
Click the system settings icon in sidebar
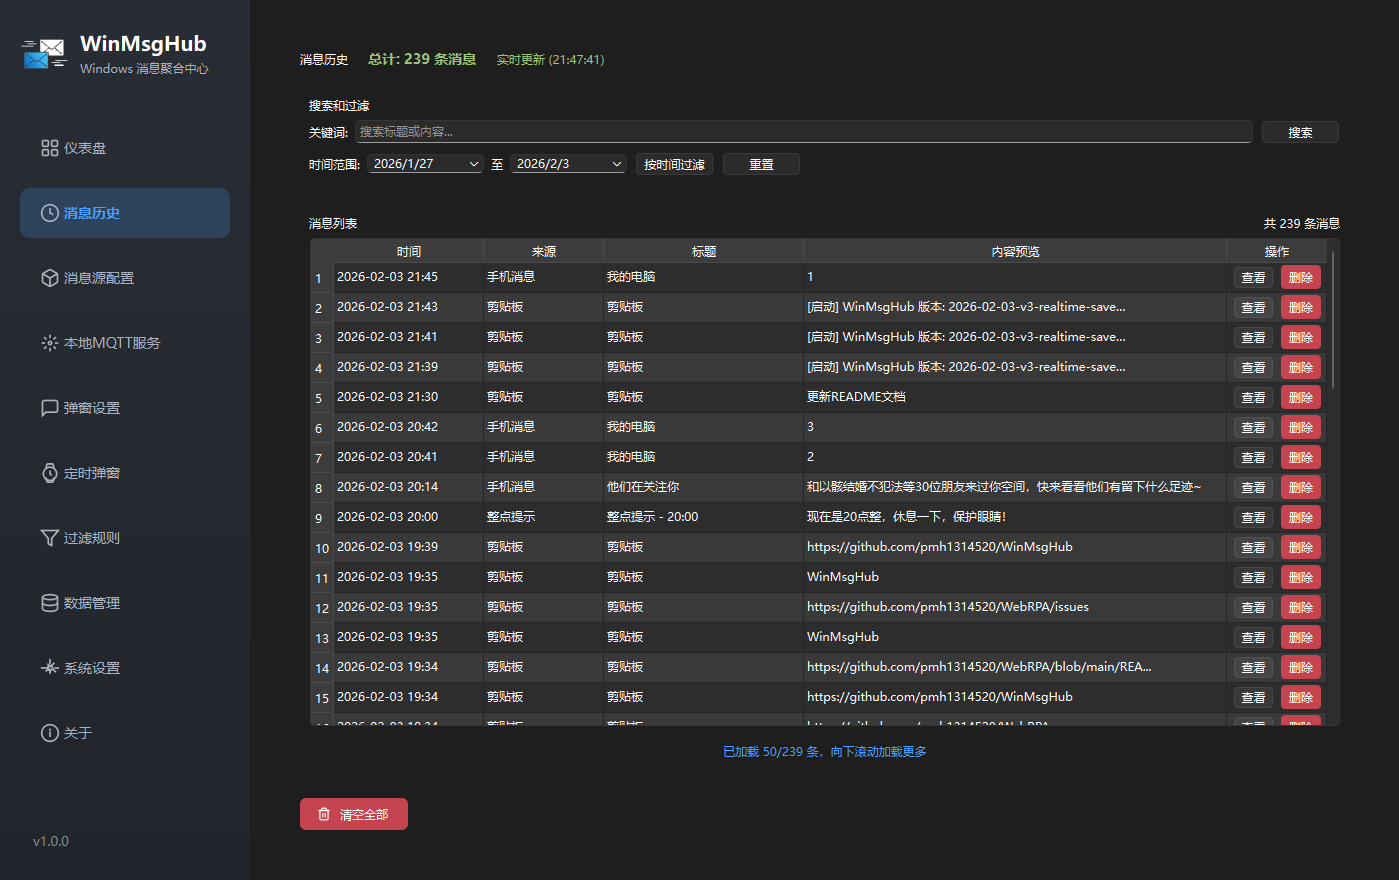[49, 668]
